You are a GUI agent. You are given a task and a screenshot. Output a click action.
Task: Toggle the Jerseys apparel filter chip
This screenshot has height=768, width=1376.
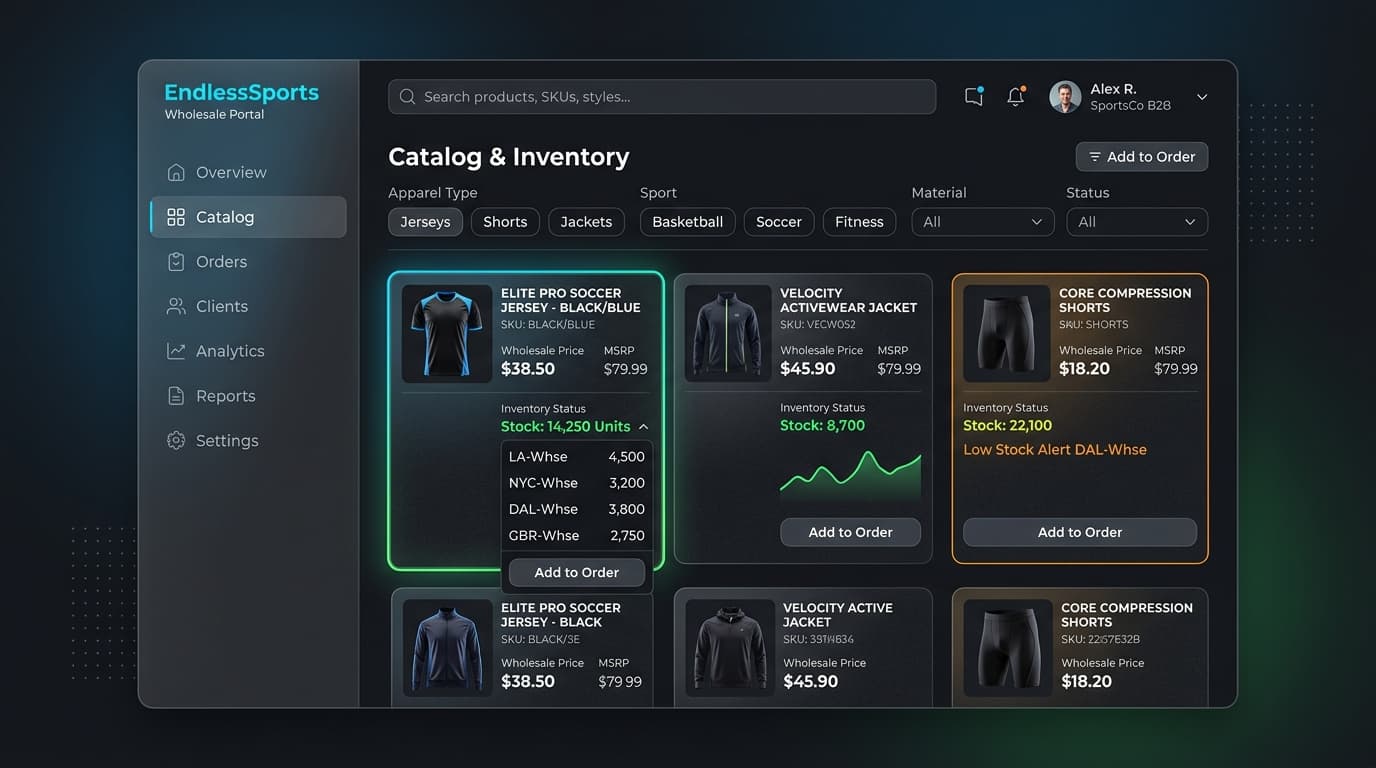click(425, 222)
